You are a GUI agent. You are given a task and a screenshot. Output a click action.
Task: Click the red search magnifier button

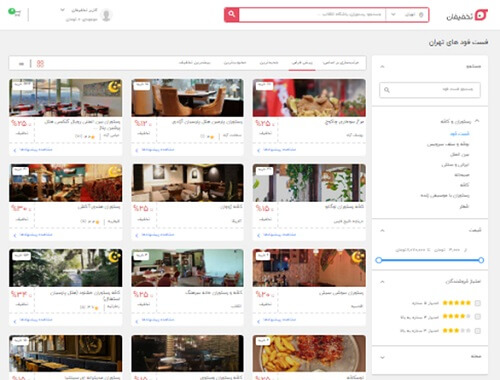click(232, 15)
